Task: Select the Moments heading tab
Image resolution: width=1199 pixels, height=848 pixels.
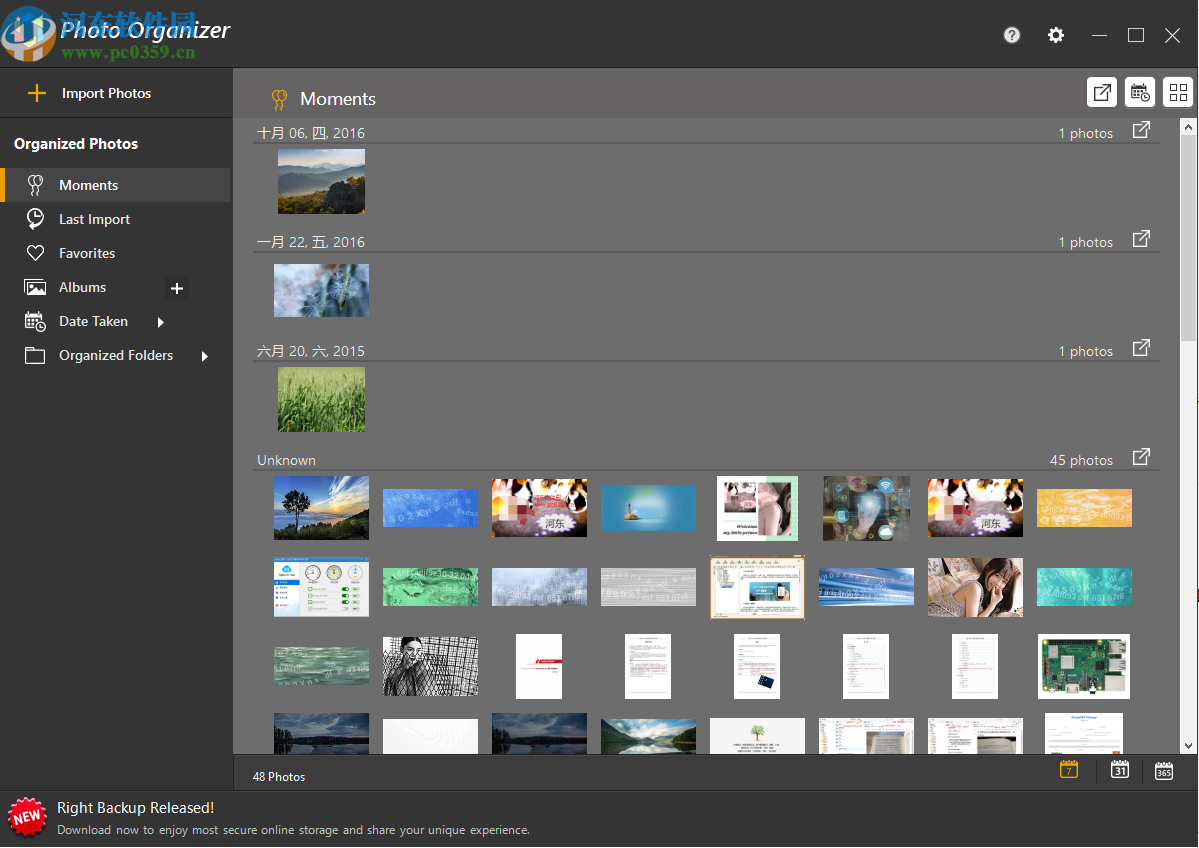Action: click(337, 99)
